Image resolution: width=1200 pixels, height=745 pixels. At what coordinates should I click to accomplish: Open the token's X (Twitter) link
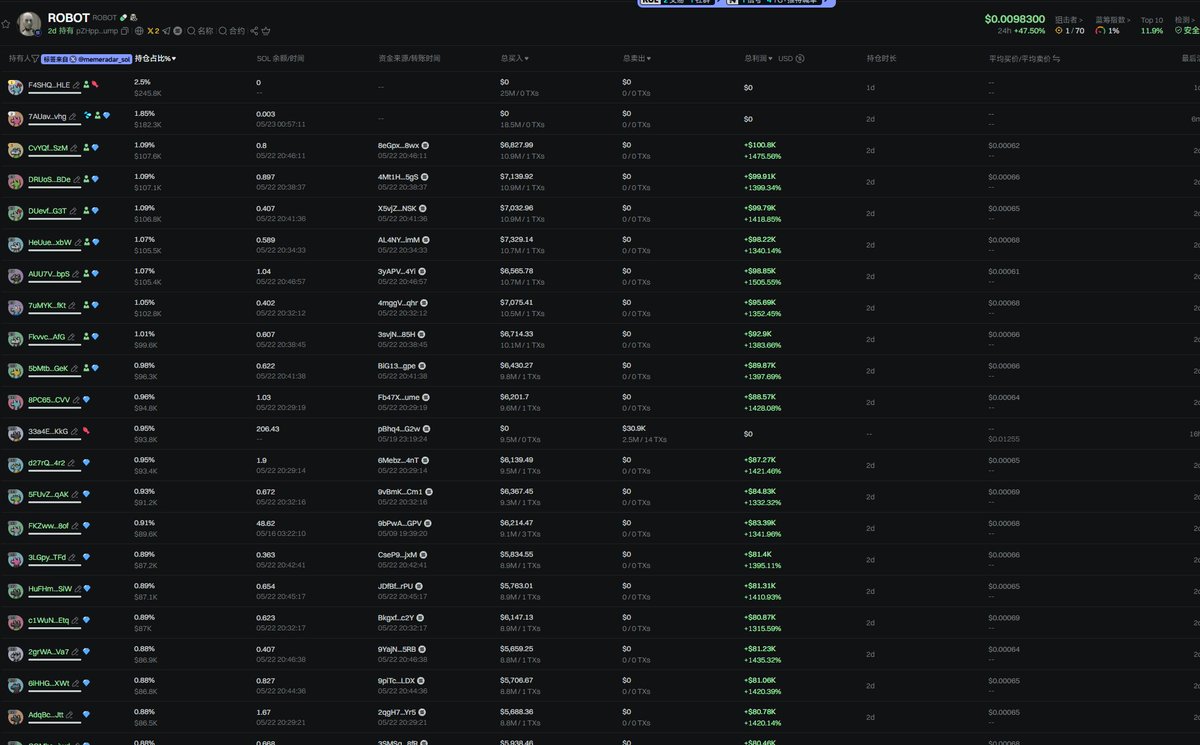154,31
